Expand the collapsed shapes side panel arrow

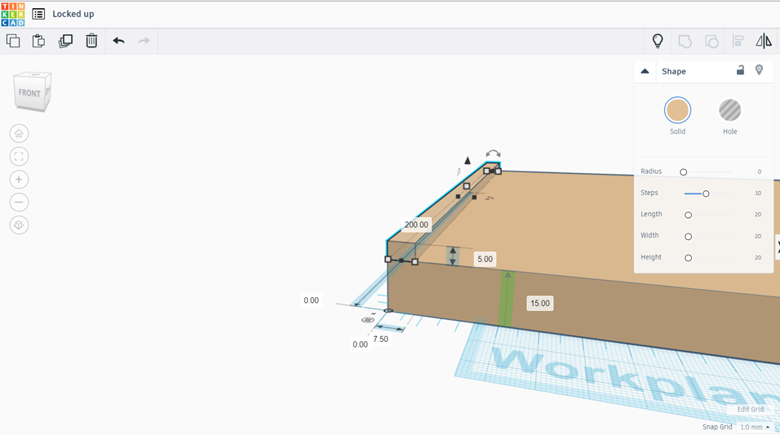778,247
